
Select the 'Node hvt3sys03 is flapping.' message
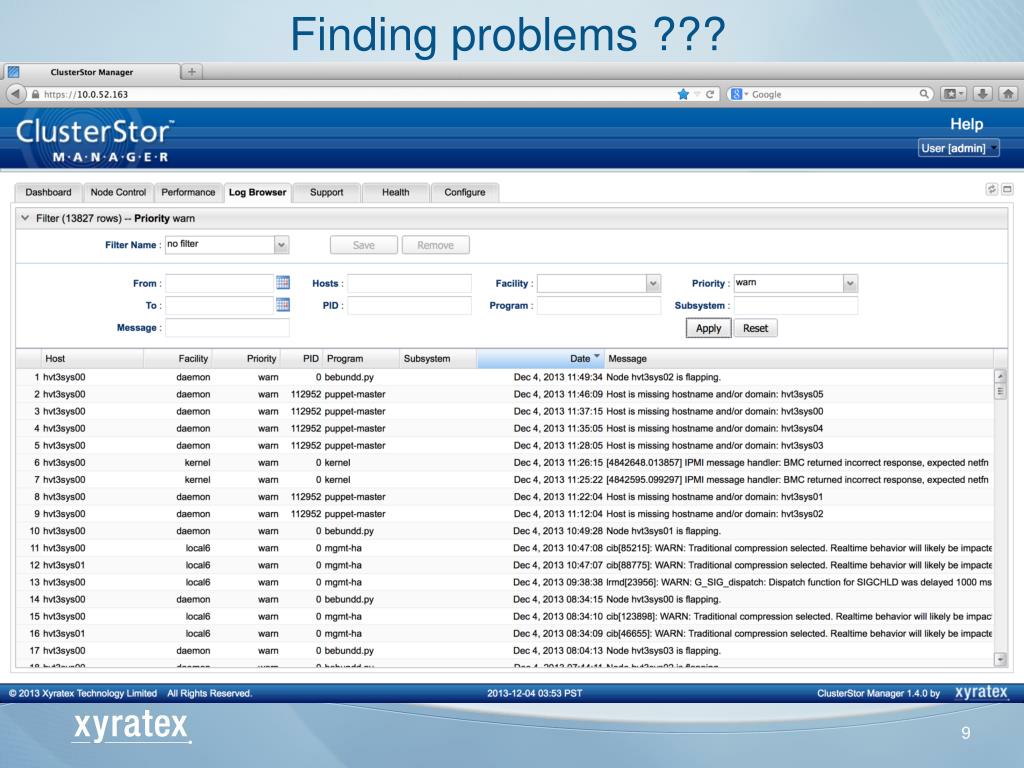point(664,650)
